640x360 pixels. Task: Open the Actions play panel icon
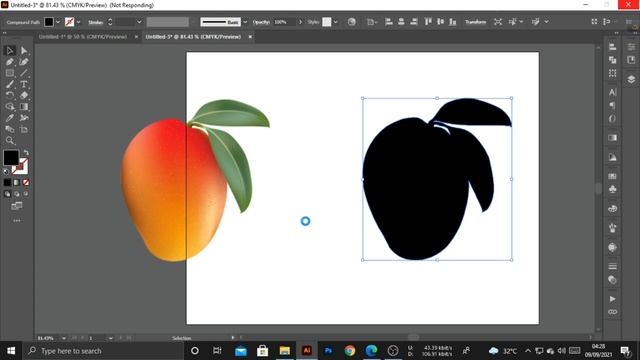click(x=612, y=299)
